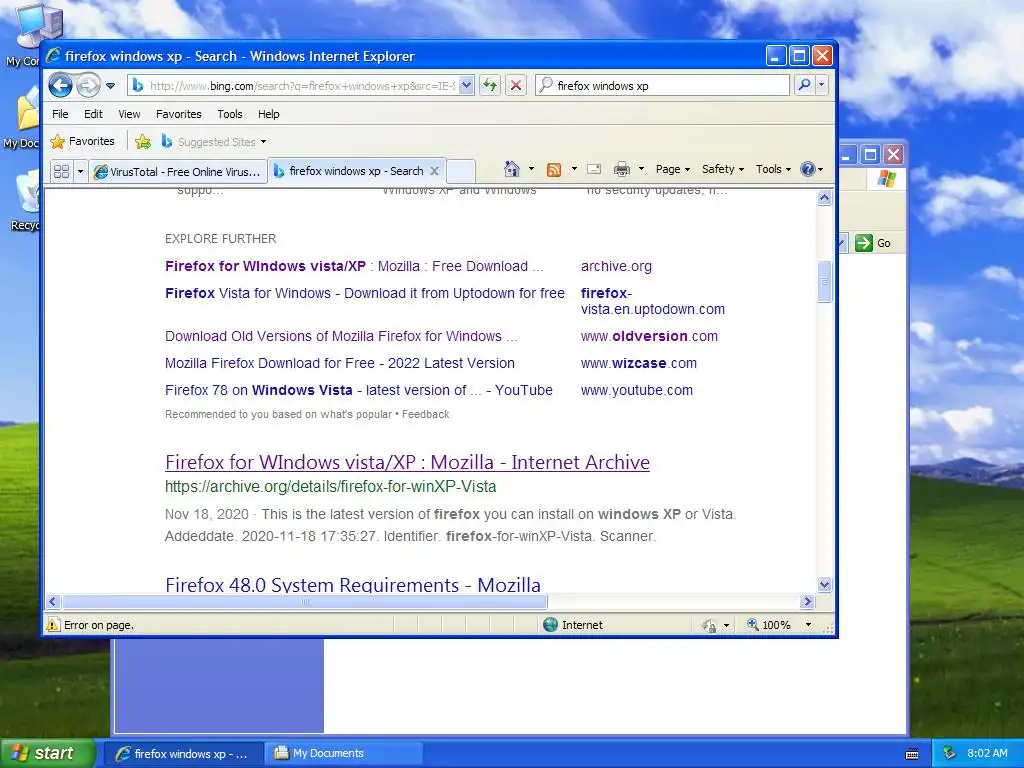Click the archive.org domain link
The image size is (1024, 768).
coord(616,266)
